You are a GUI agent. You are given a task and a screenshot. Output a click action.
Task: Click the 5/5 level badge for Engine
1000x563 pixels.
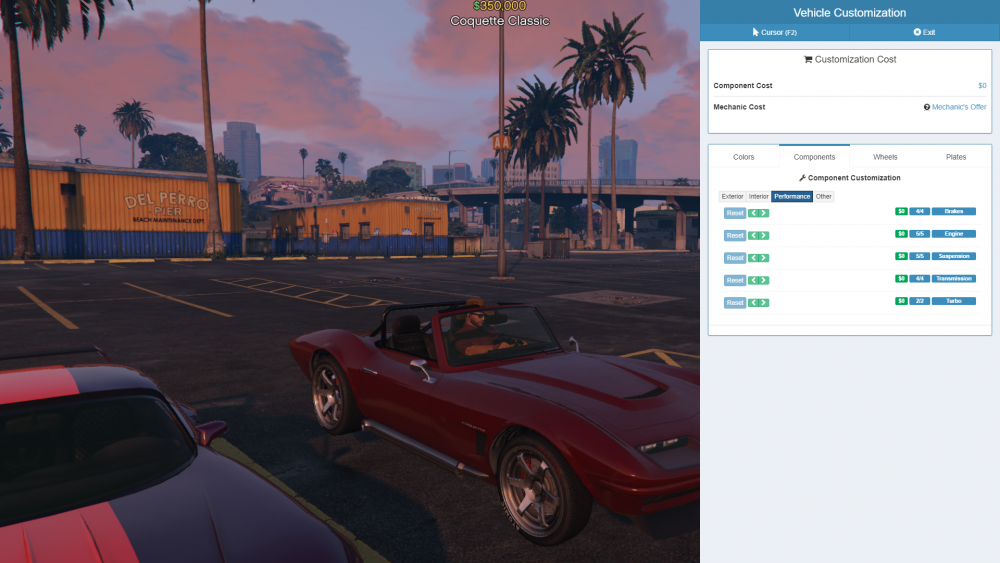919,233
